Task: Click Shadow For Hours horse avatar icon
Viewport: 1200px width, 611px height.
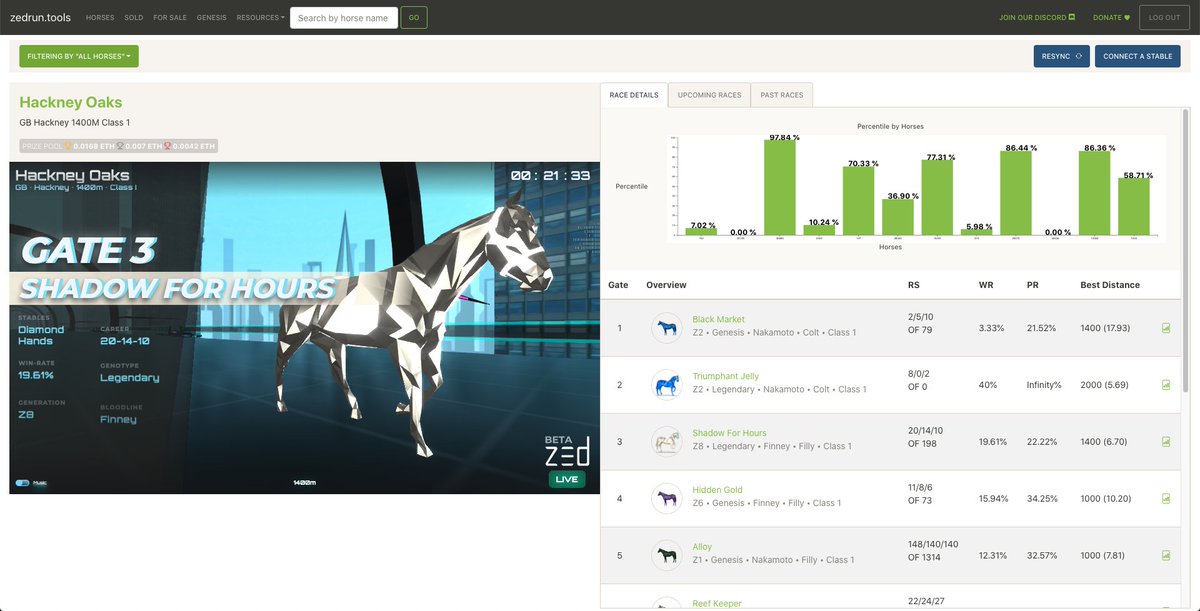Action: [666, 442]
